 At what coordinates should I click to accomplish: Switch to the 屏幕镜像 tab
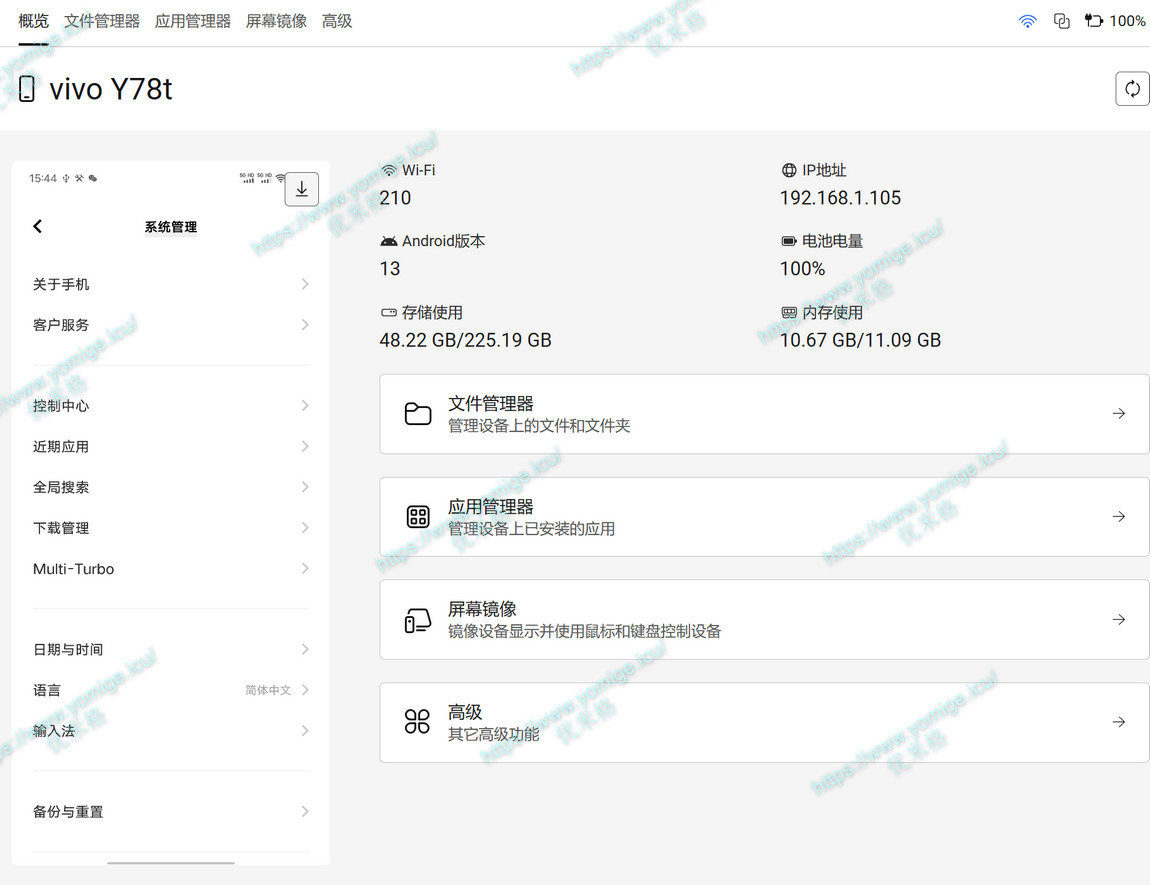(276, 21)
